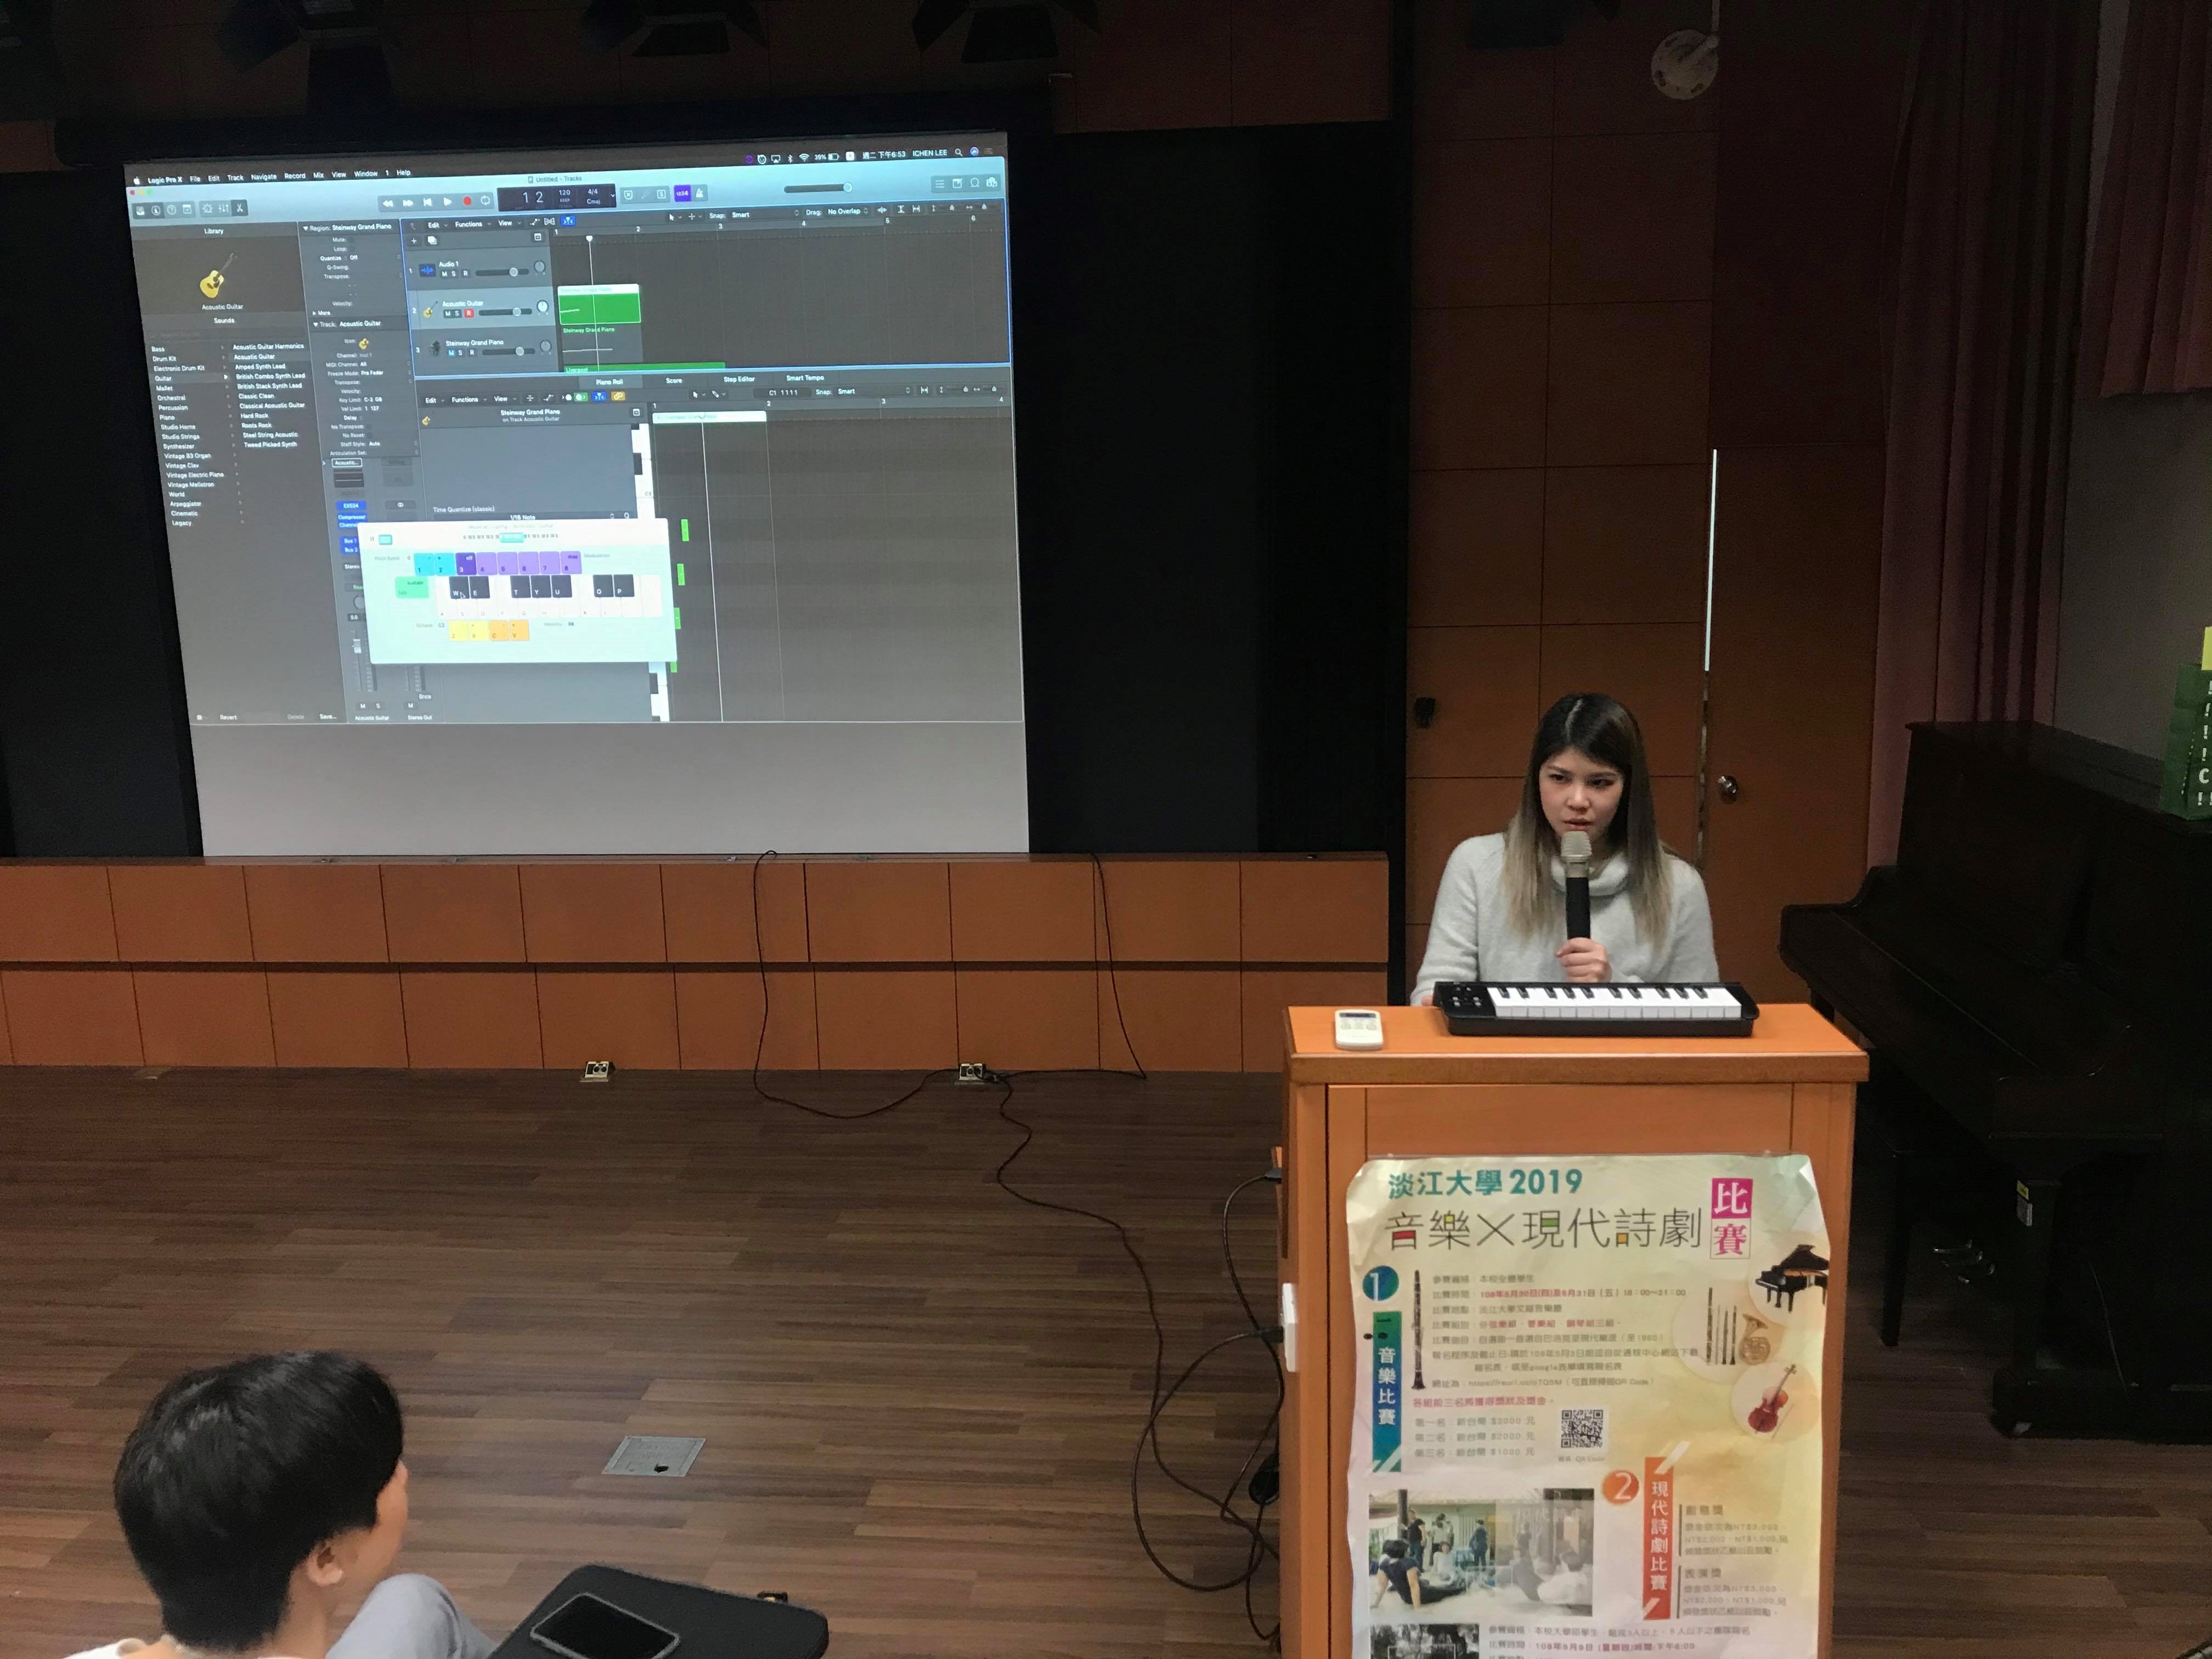Select Piano category in Library
The image size is (2212, 1659).
pyautogui.click(x=167, y=417)
